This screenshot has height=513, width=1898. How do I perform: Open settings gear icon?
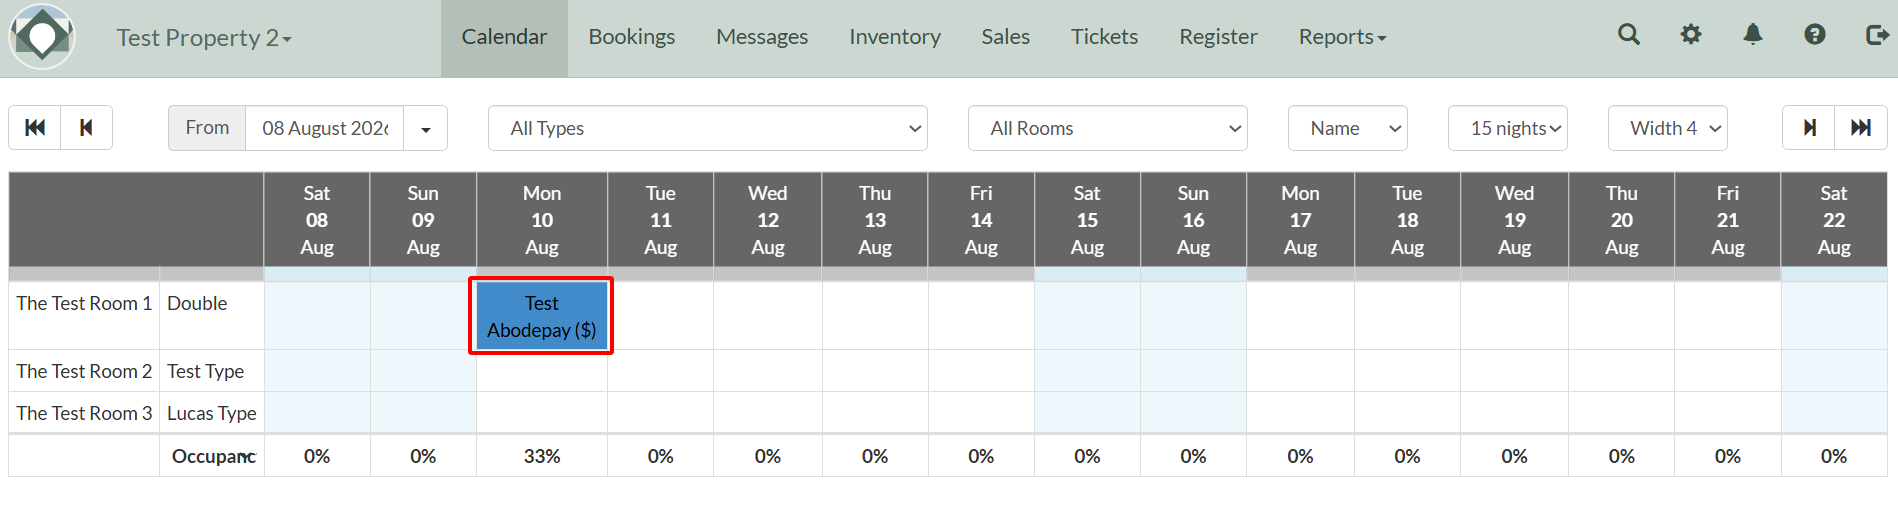click(x=1691, y=35)
